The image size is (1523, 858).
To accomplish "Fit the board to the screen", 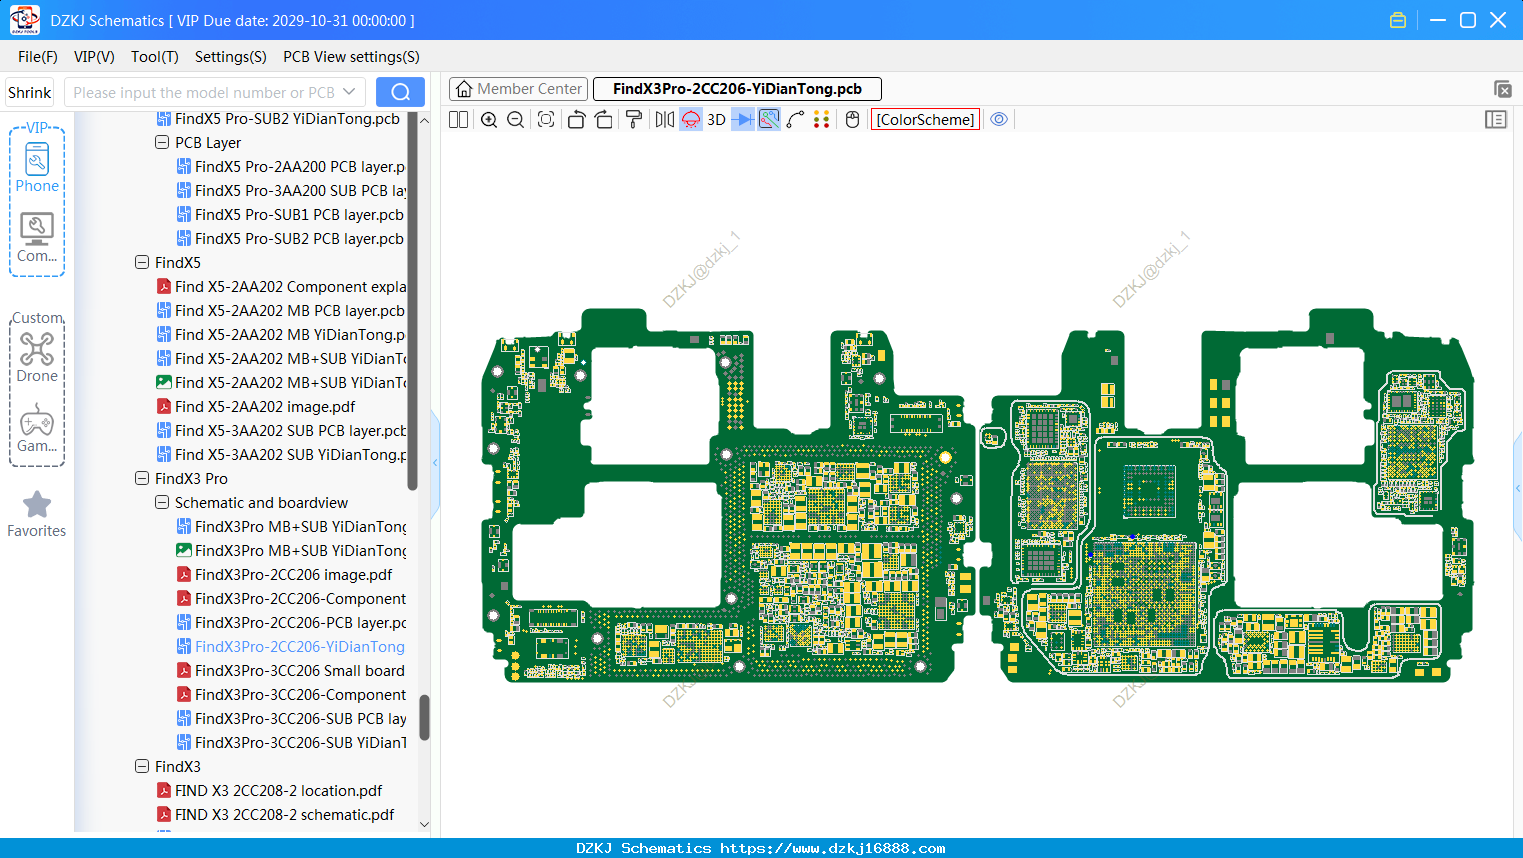I will click(x=546, y=120).
